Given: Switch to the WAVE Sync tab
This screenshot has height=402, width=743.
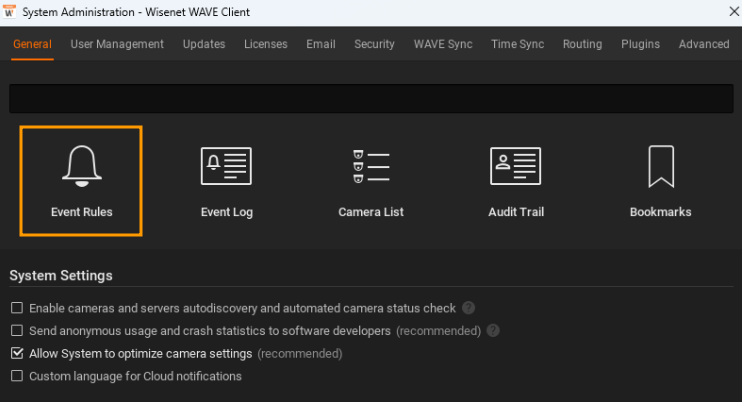Looking at the screenshot, I should [x=443, y=44].
